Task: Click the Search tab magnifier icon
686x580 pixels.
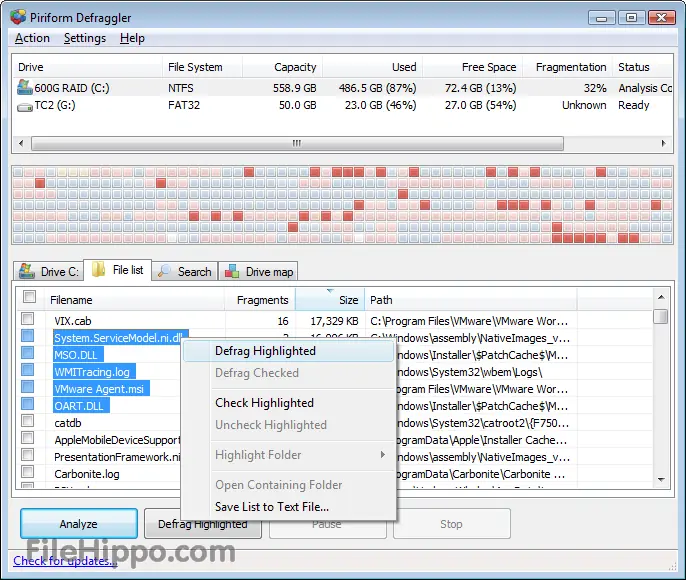Action: click(x=164, y=271)
